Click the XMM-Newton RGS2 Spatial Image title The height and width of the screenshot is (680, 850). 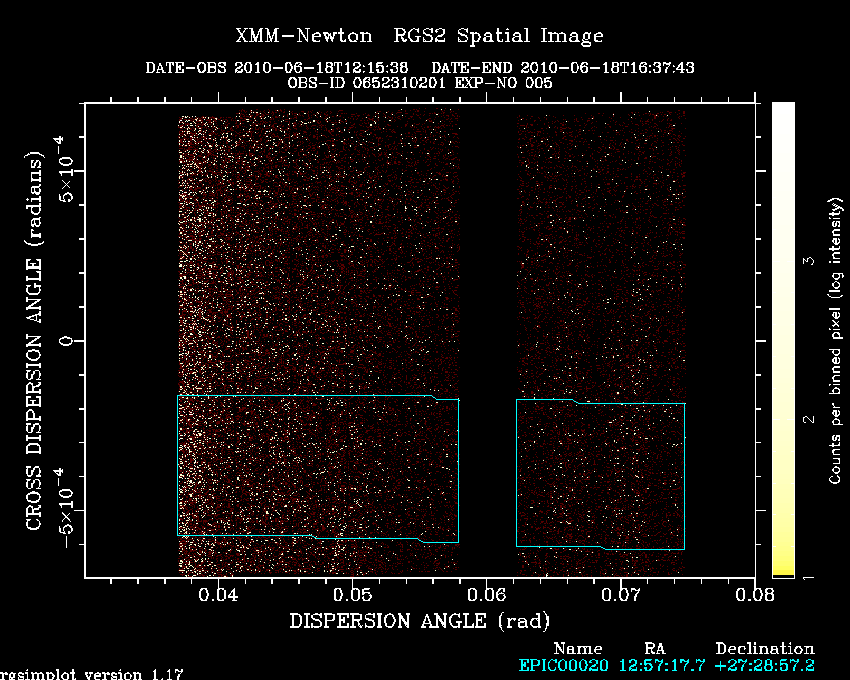tap(419, 36)
